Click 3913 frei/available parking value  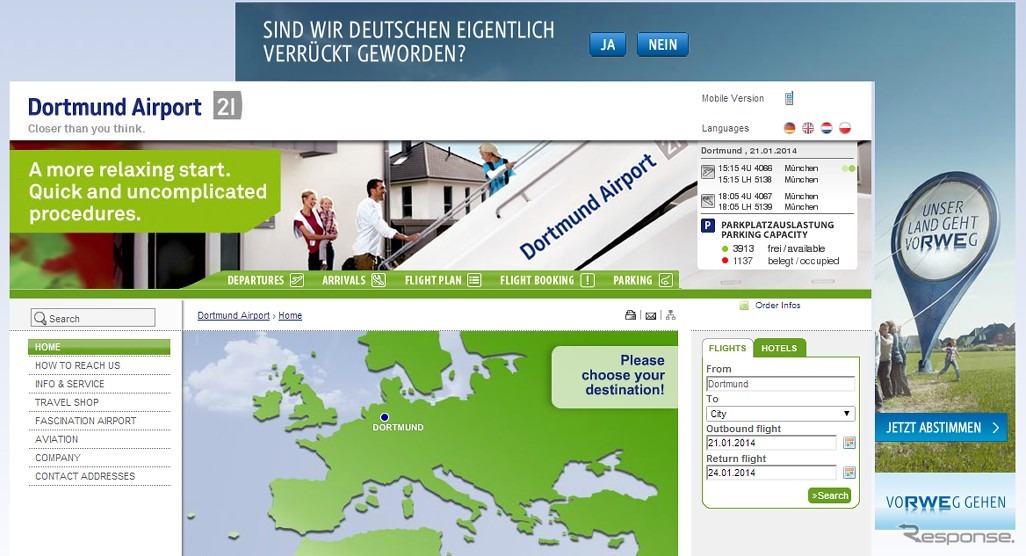[773, 249]
